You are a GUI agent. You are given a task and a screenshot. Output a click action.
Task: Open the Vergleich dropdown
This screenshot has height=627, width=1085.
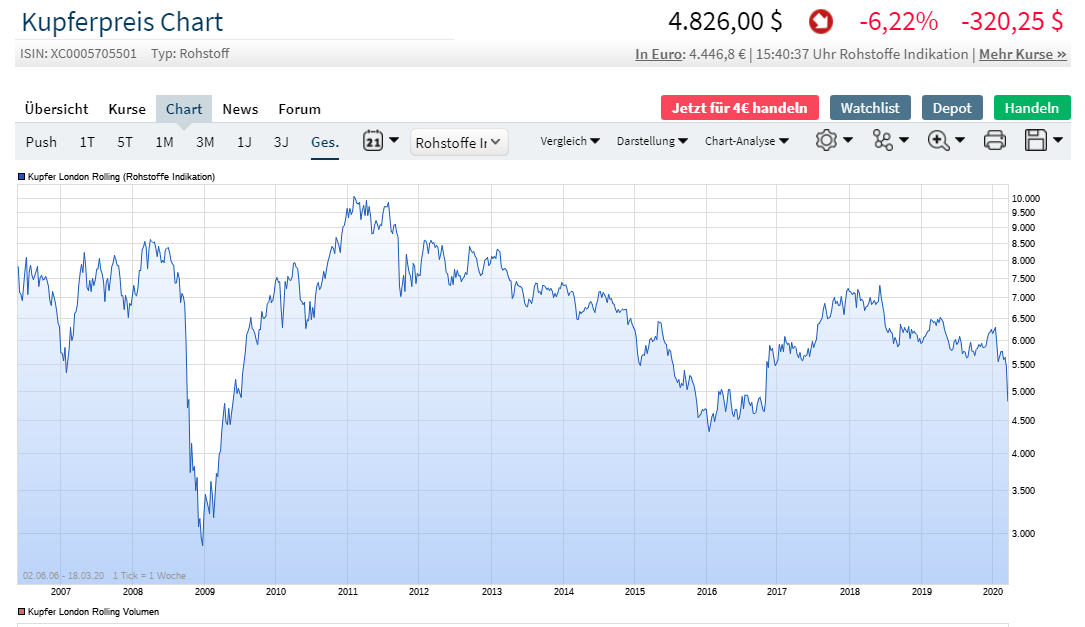[x=570, y=141]
